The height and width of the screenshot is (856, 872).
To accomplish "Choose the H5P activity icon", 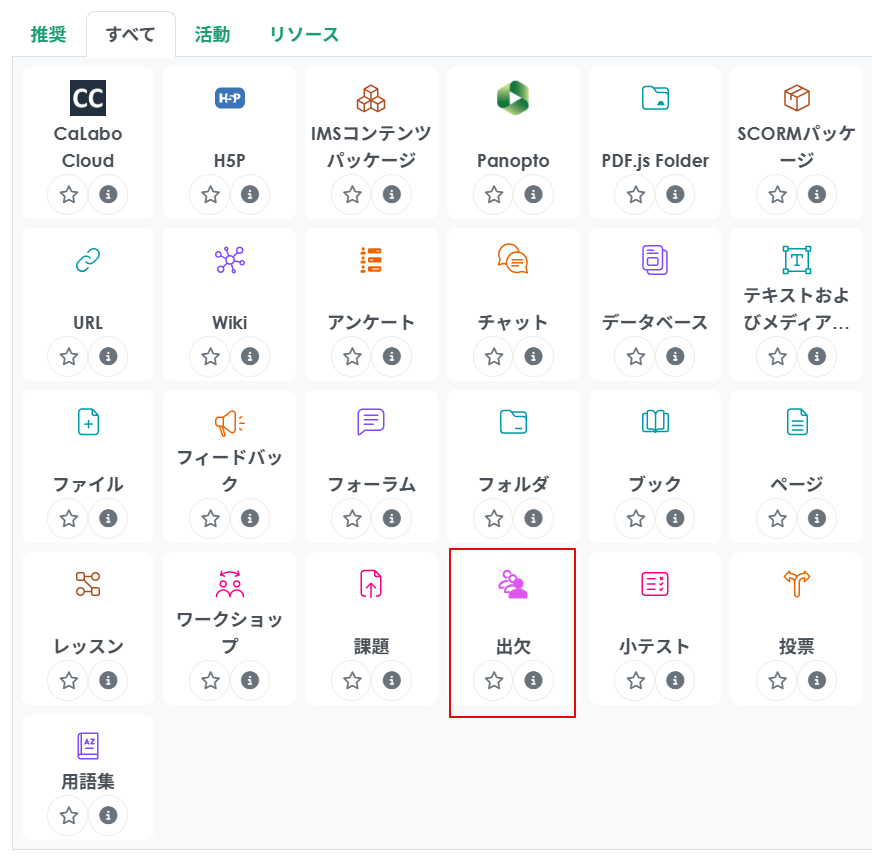I will (230, 98).
